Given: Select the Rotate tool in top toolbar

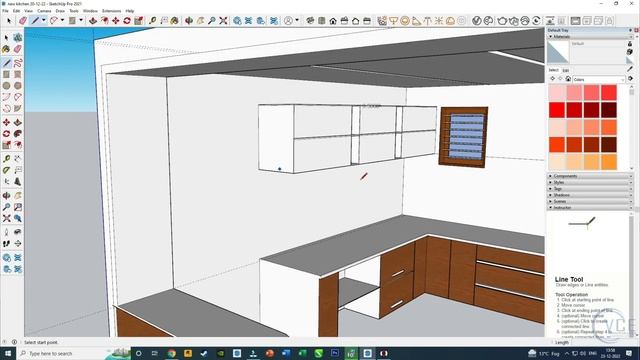Looking at the screenshot, I should (127, 20).
